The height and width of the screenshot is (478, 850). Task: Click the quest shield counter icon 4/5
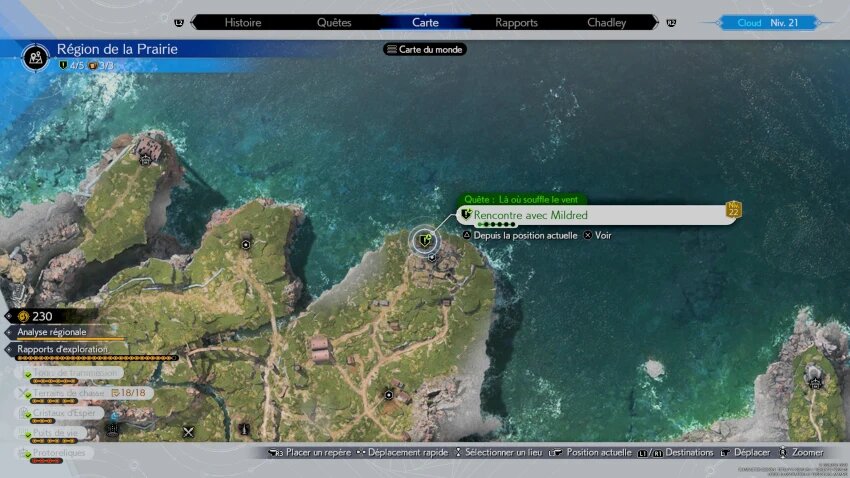pyautogui.click(x=63, y=66)
